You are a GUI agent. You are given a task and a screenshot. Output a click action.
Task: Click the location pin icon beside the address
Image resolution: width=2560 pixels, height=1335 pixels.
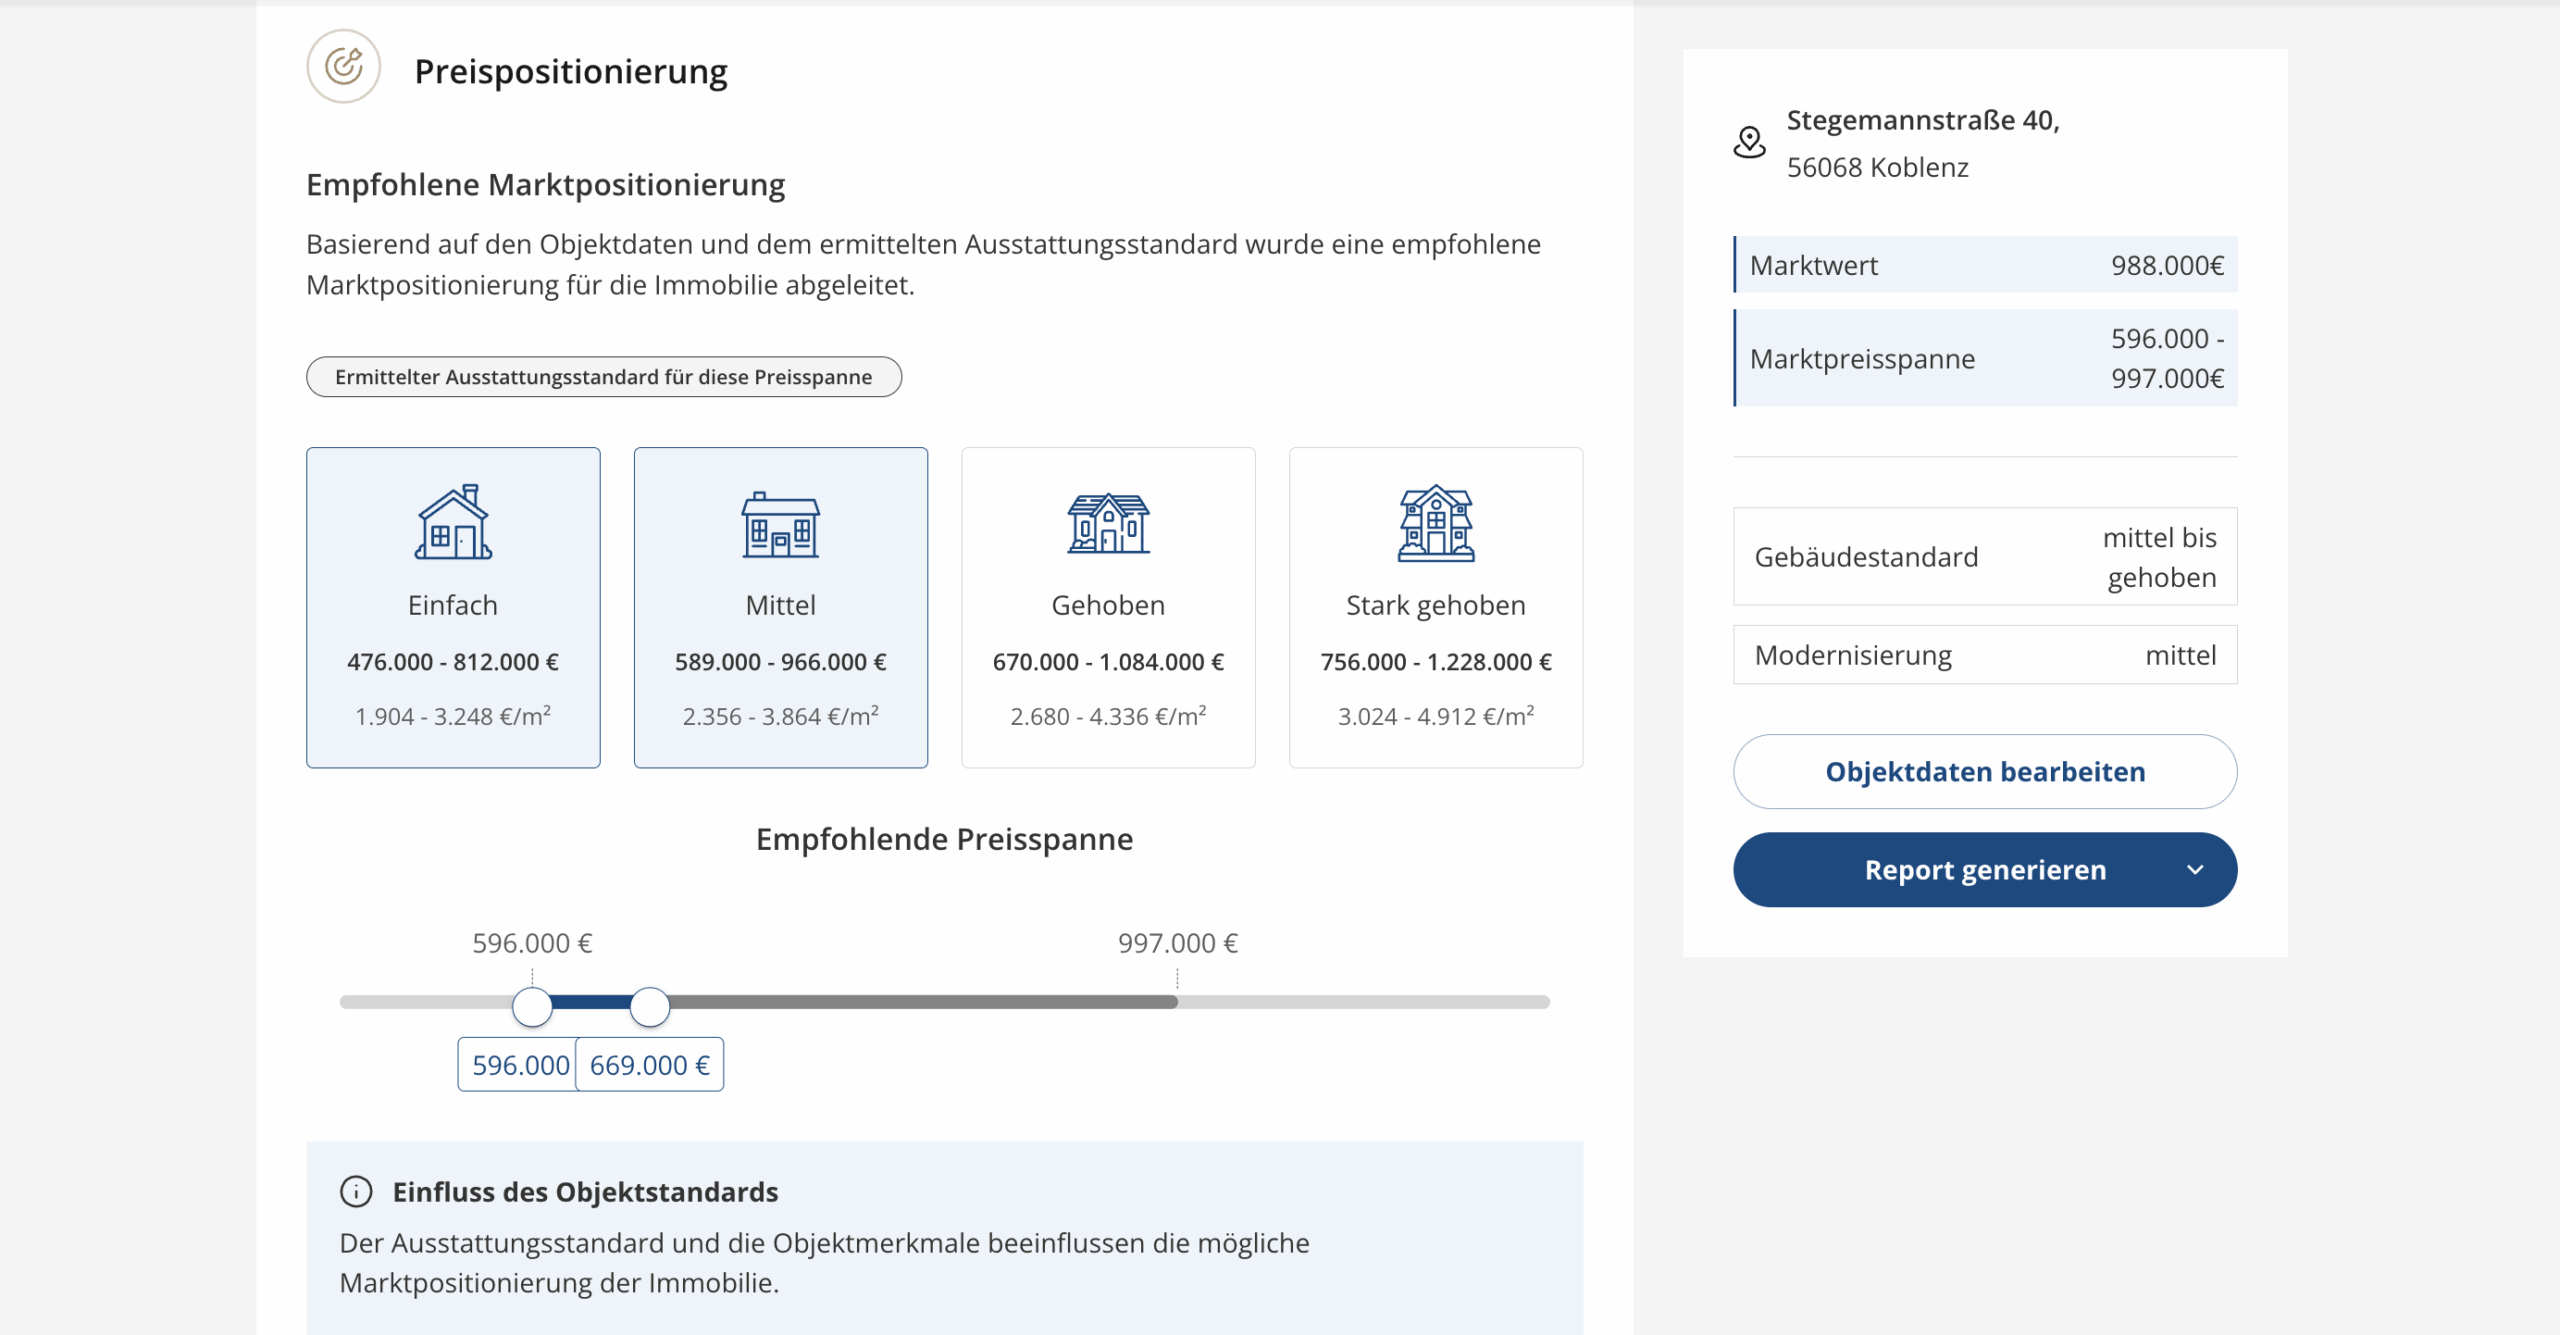pyautogui.click(x=1749, y=143)
